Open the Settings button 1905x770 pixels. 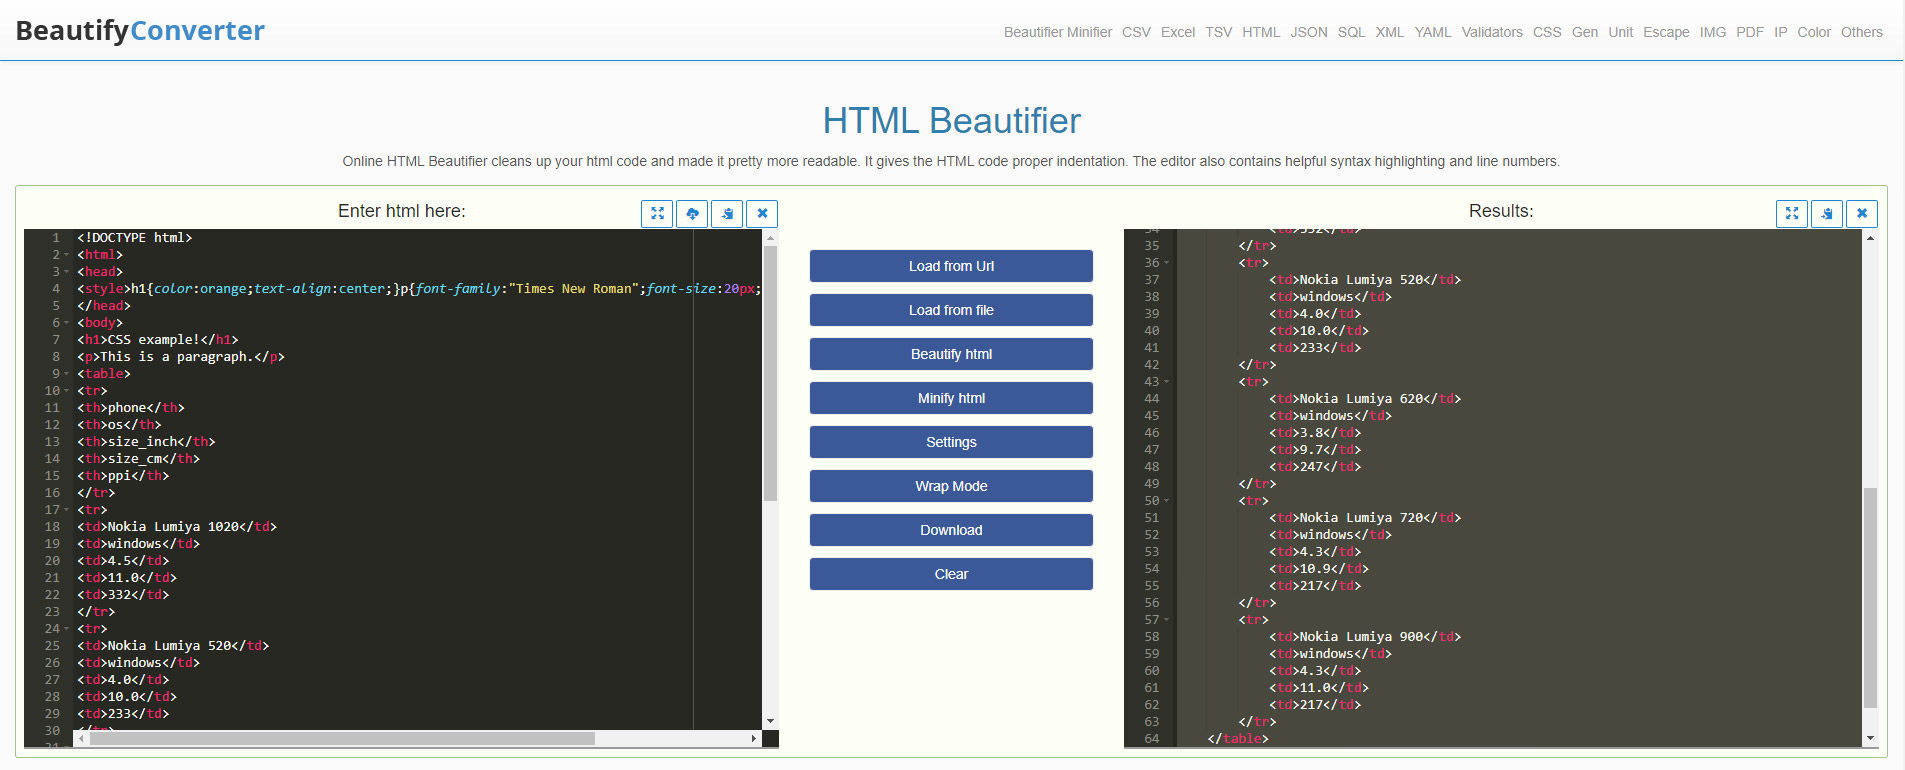pyautogui.click(x=951, y=442)
